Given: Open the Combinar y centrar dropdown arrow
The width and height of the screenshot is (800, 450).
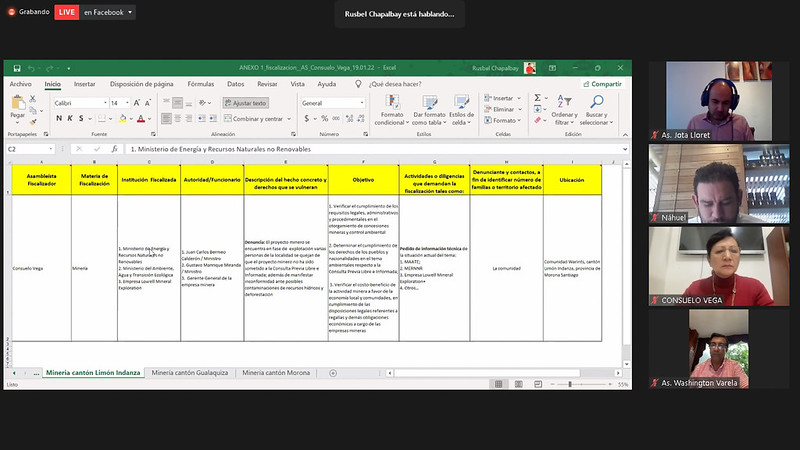Looking at the screenshot, I should [x=289, y=119].
